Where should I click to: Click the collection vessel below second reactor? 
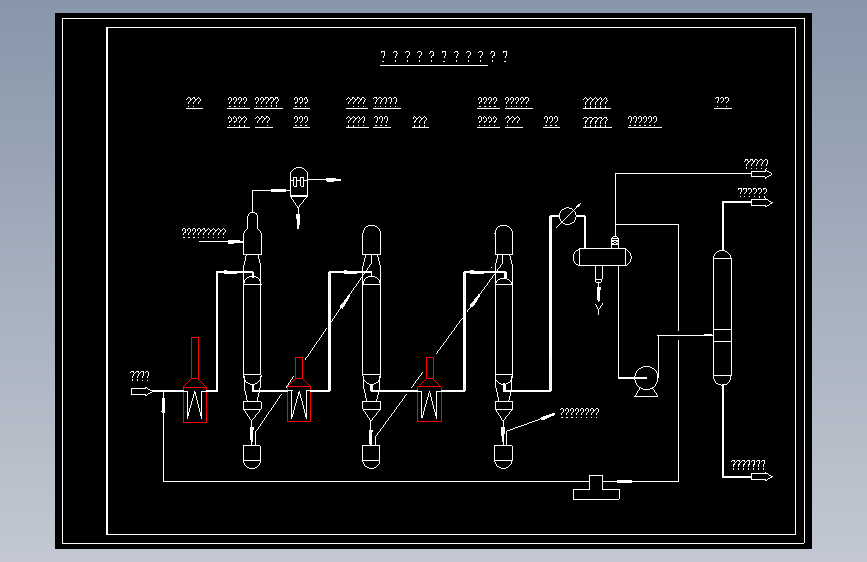click(371, 457)
